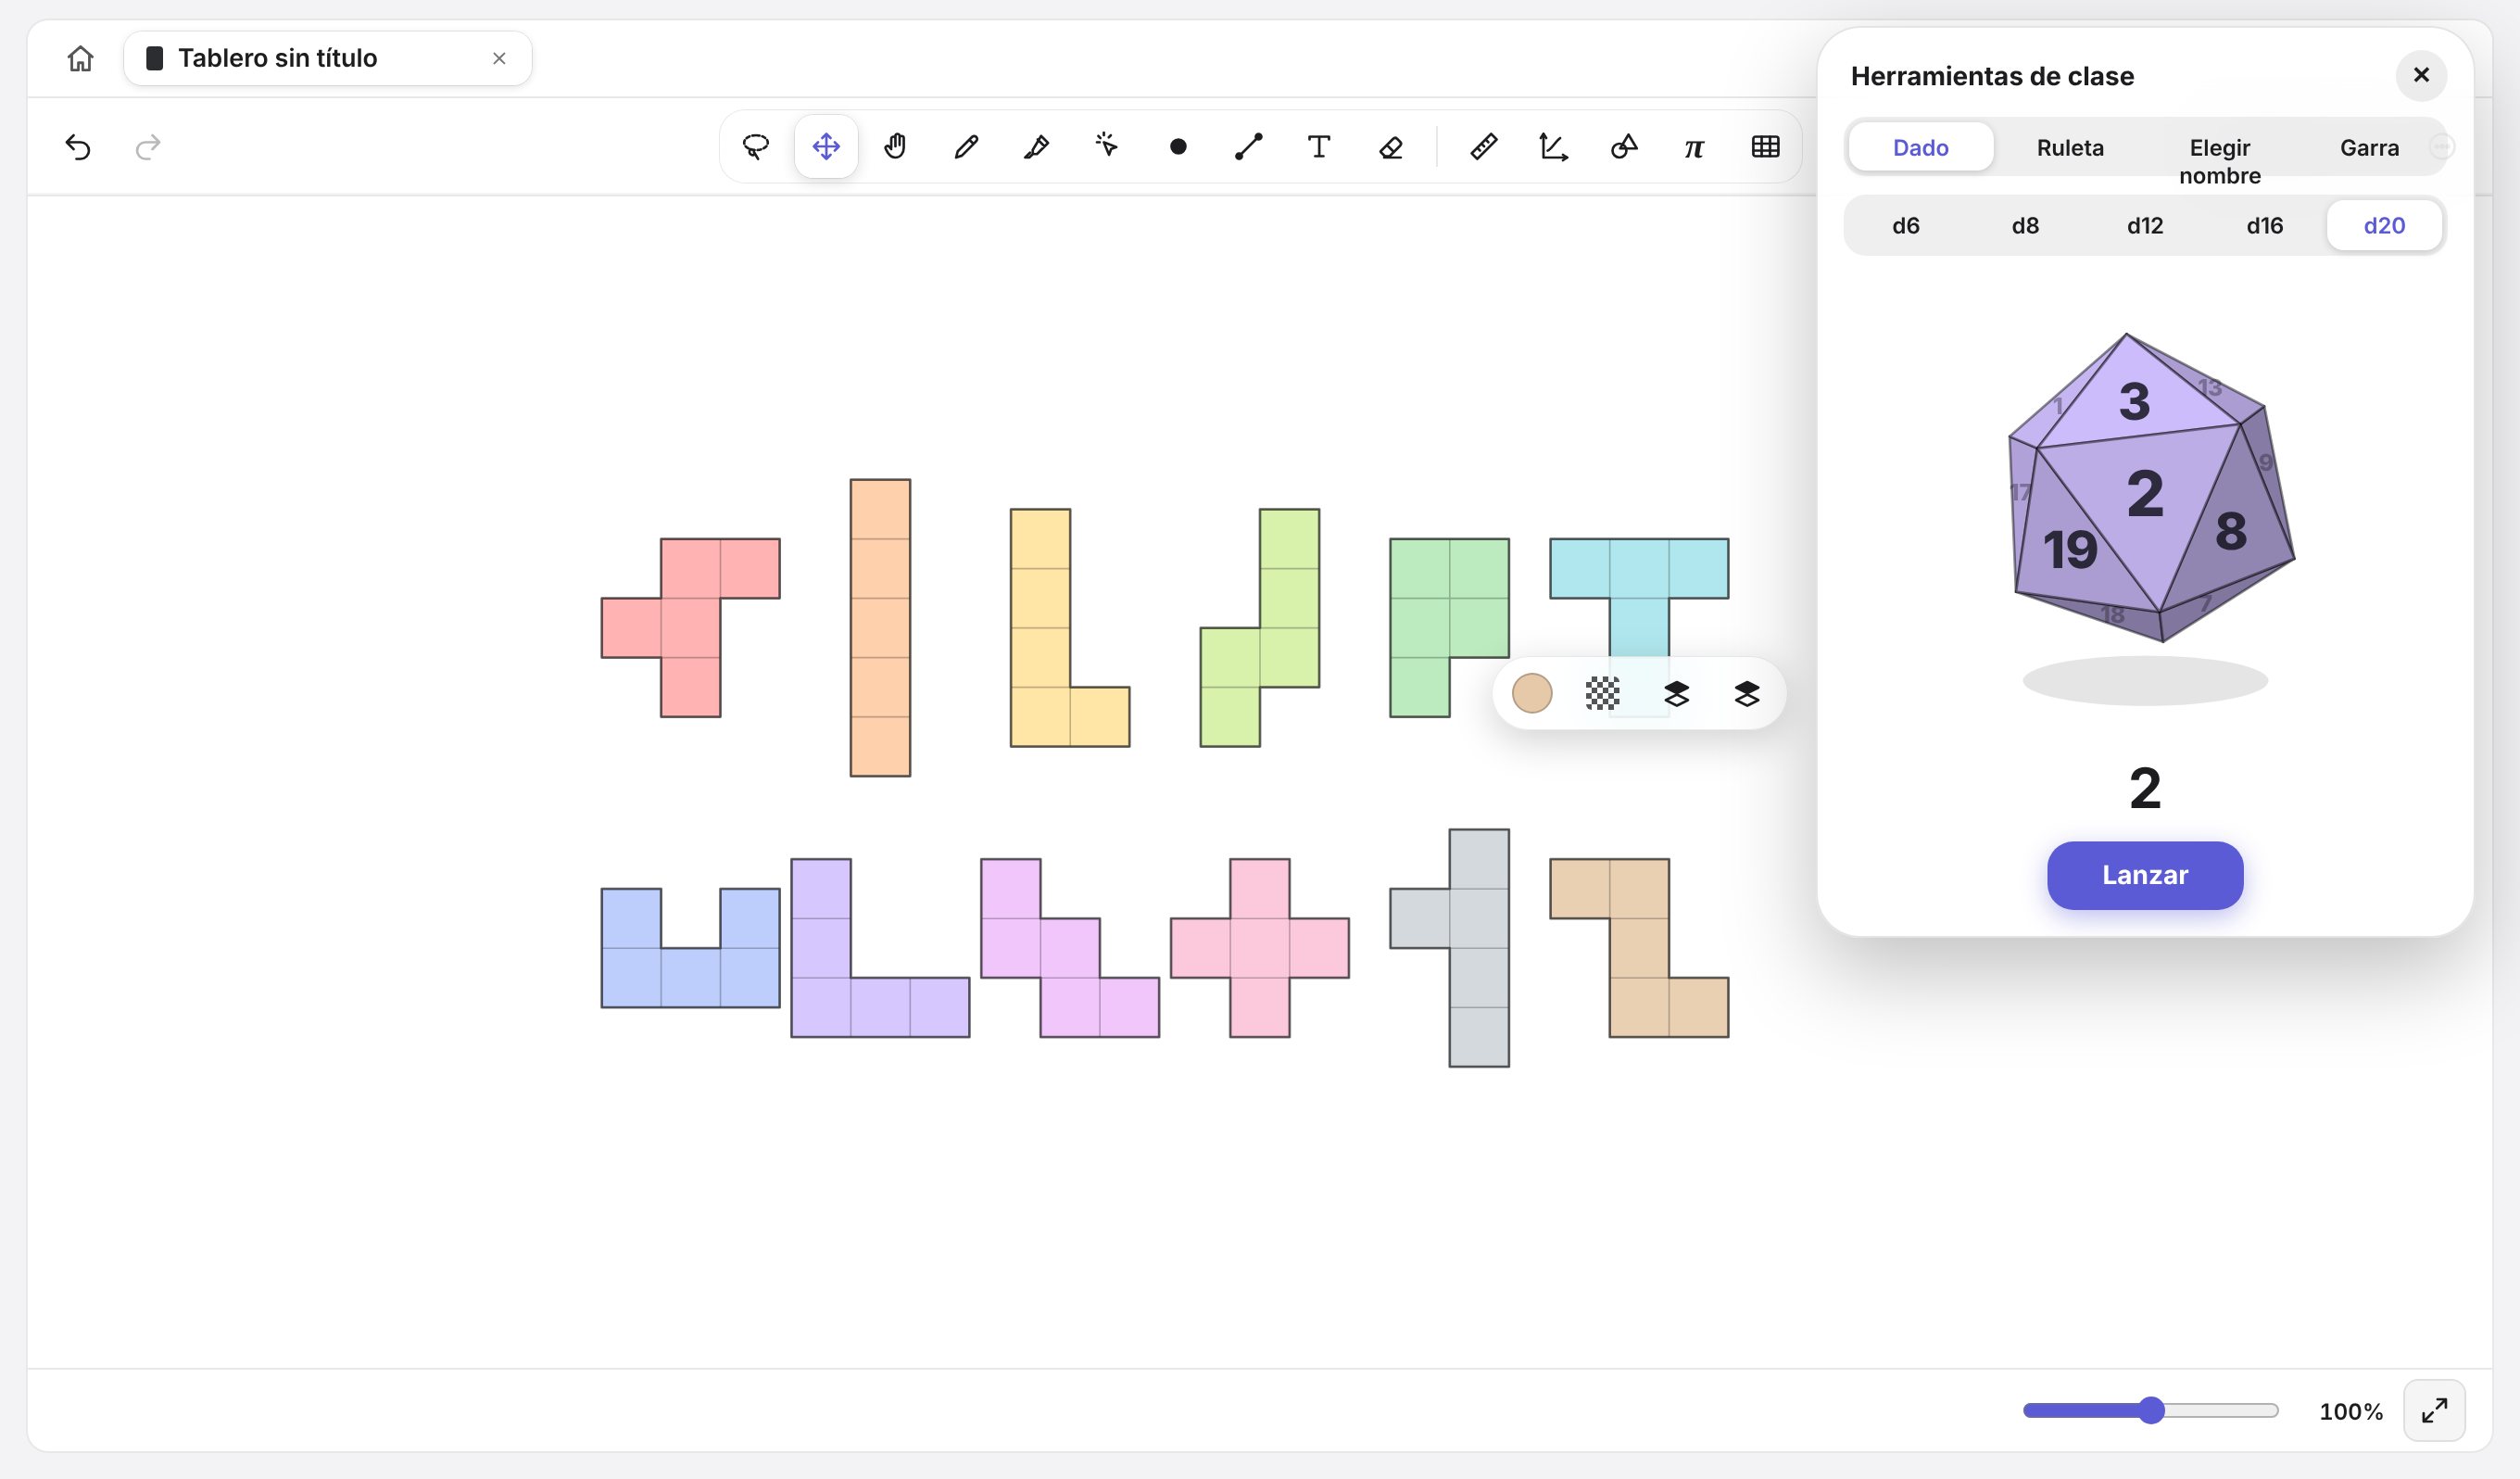Select the d8 die option
The height and width of the screenshot is (1479, 2520).
tap(2025, 225)
